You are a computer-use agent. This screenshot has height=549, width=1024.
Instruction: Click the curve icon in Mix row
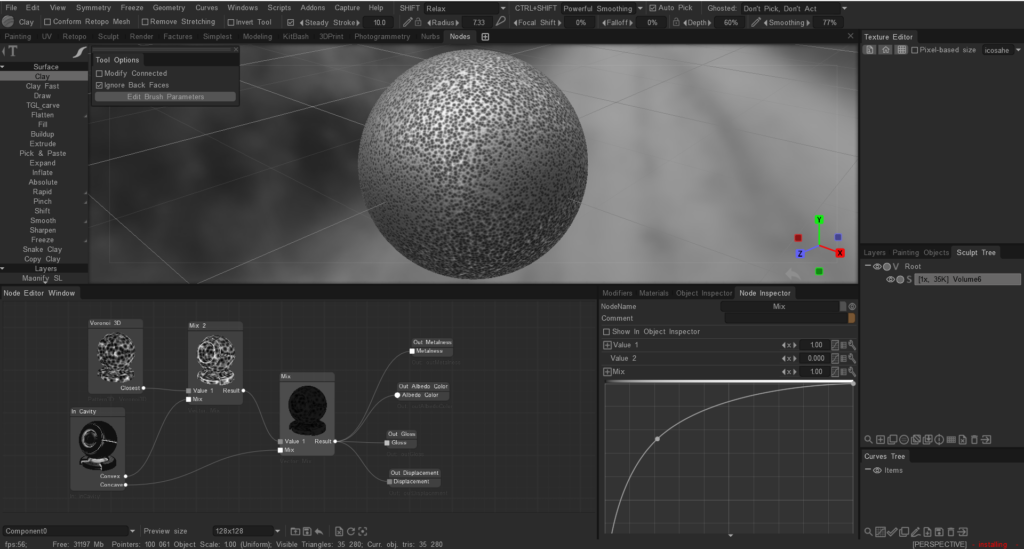pyautogui.click(x=835, y=371)
